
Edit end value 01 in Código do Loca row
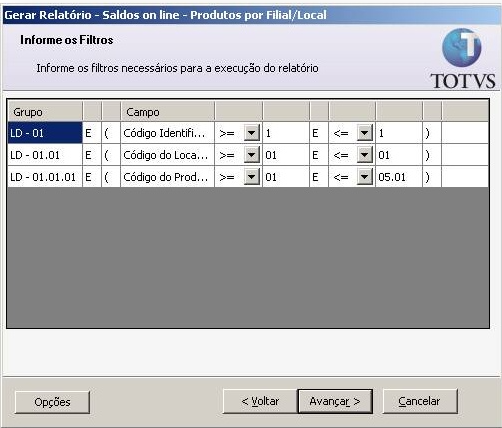399,155
